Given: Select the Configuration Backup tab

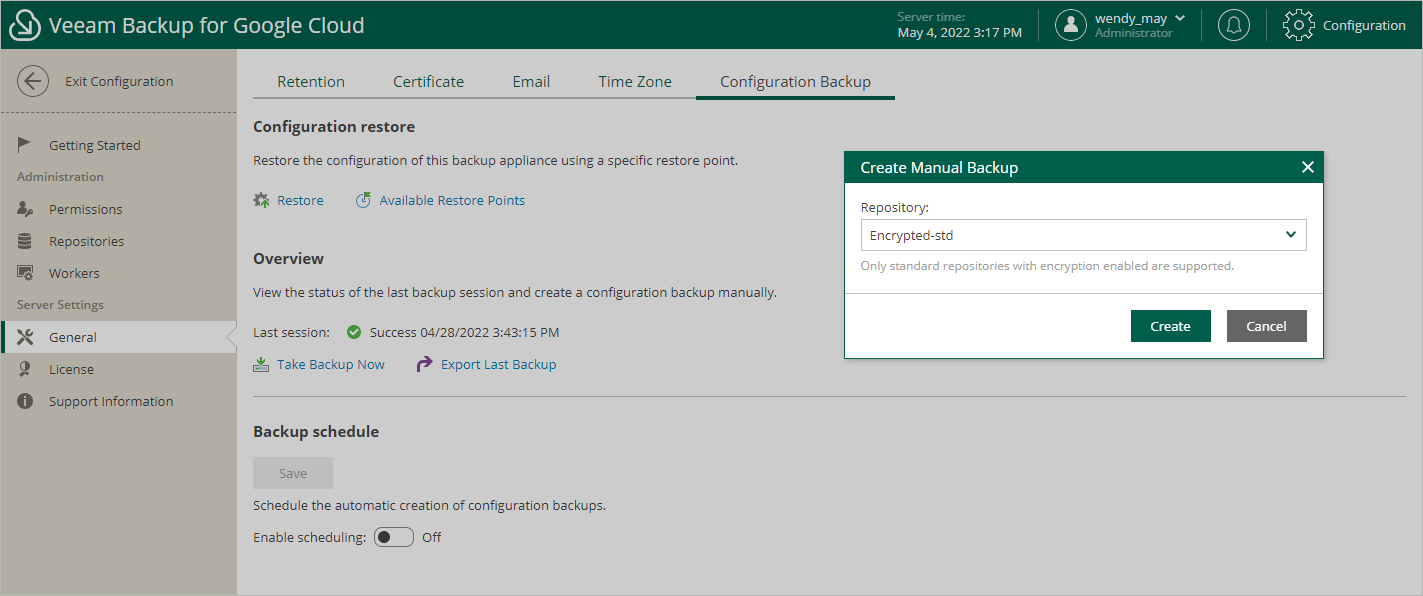Looking at the screenshot, I should [795, 82].
